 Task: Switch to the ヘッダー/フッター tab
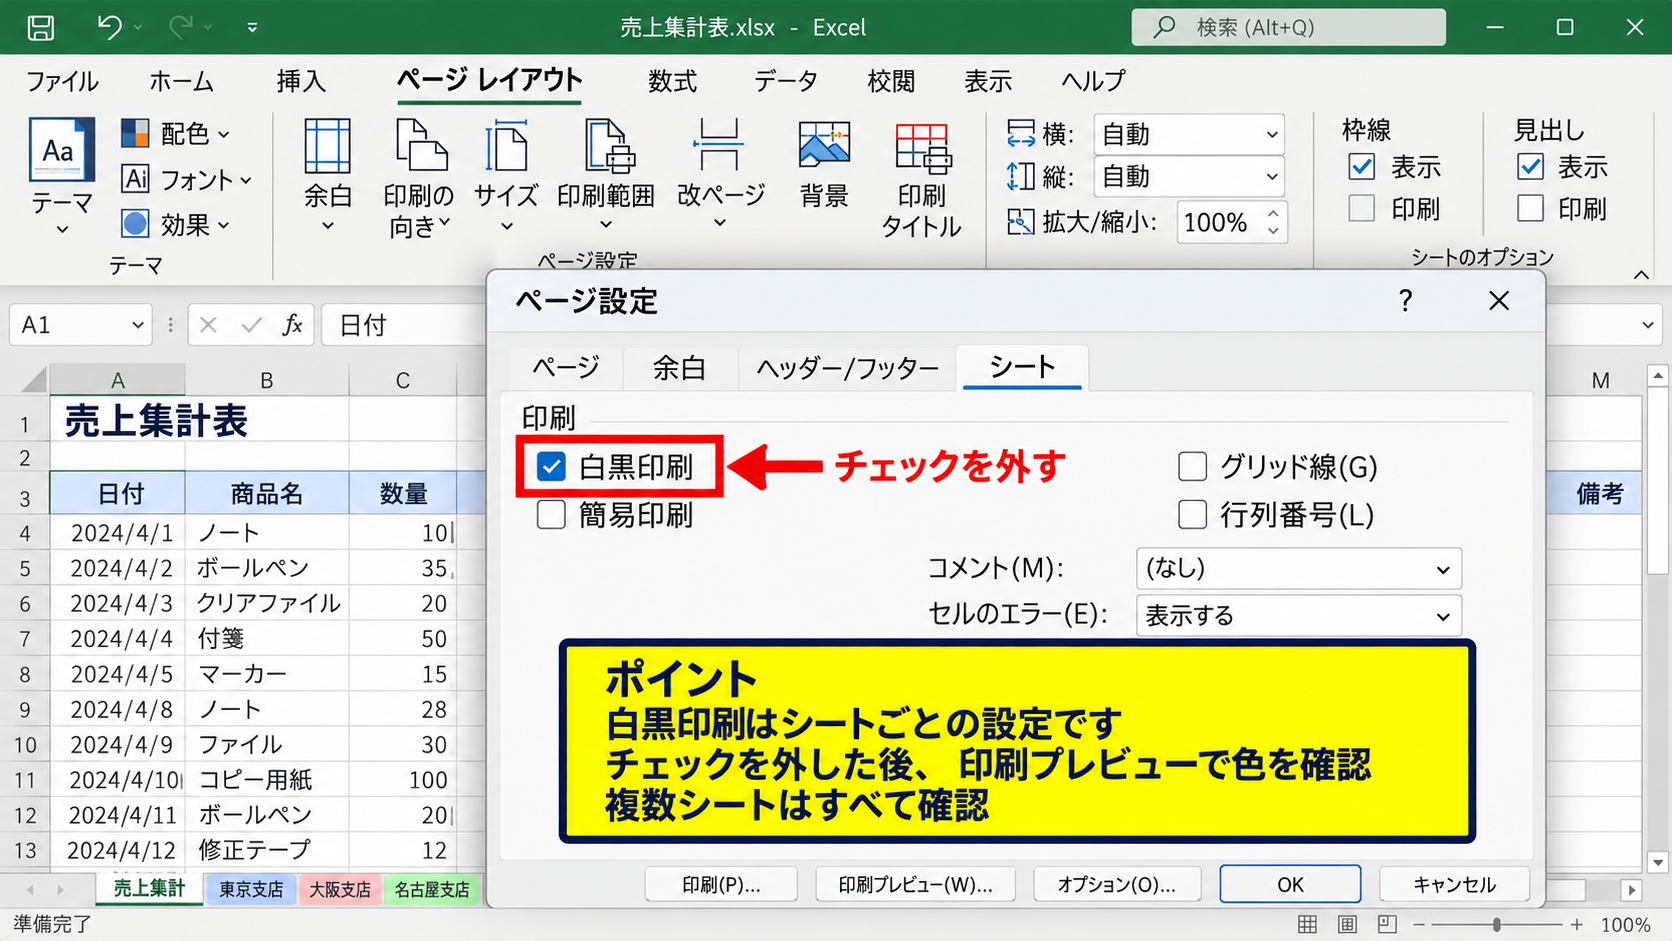point(848,368)
